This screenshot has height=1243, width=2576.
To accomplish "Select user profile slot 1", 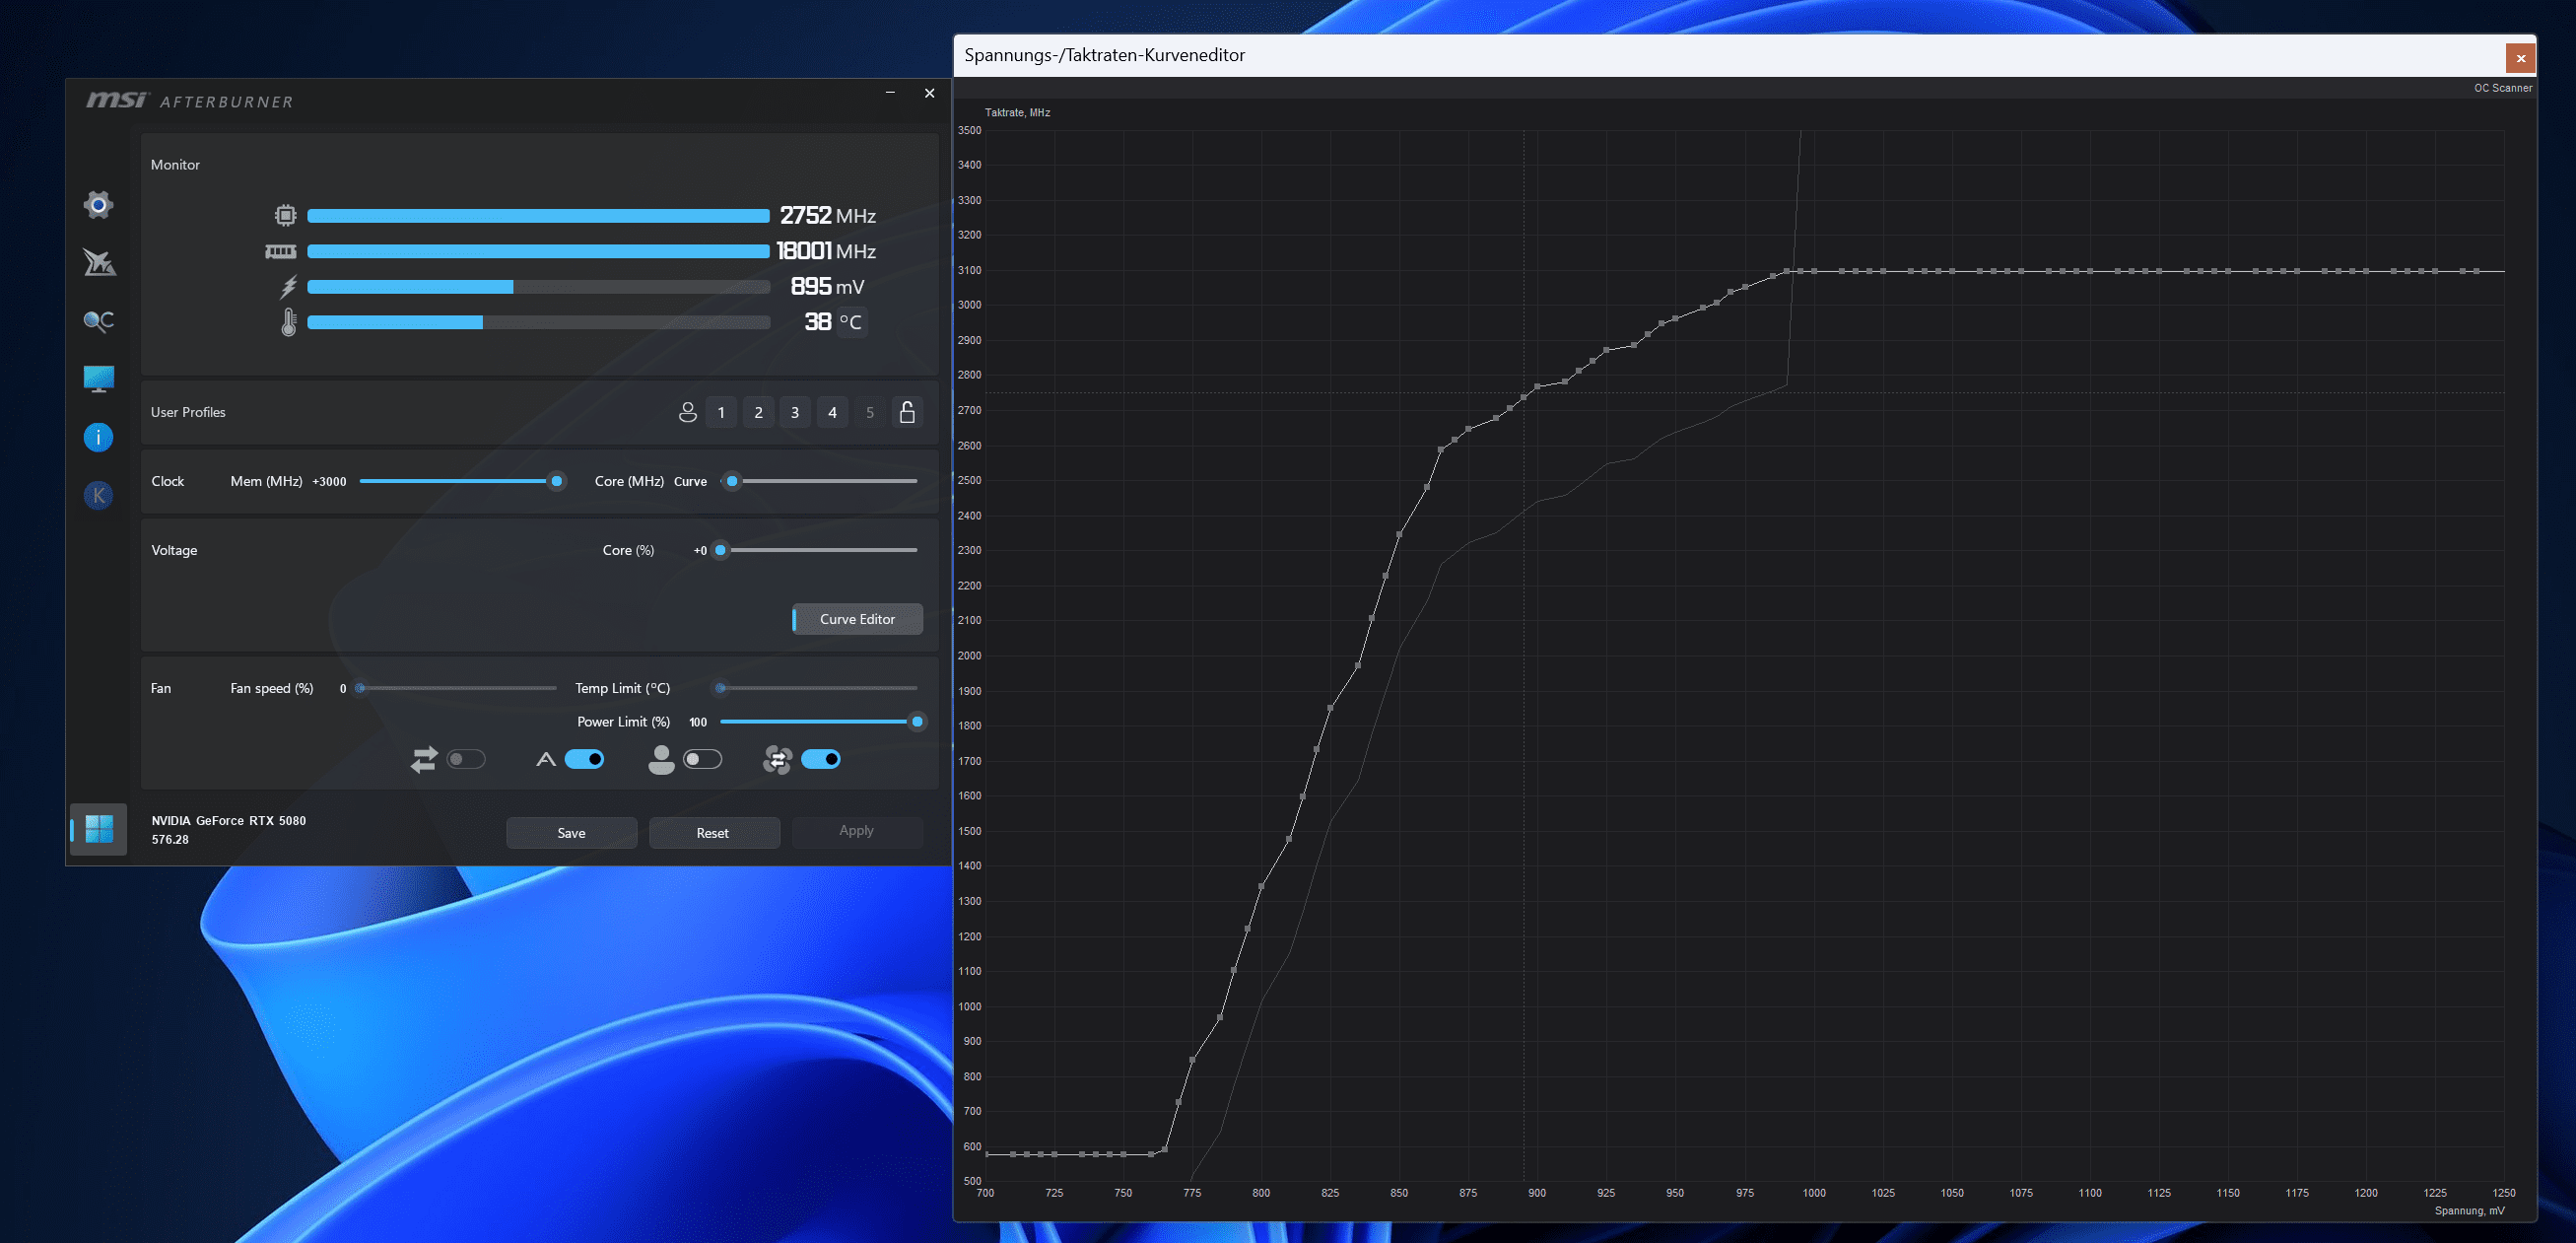I will pyautogui.click(x=721, y=412).
